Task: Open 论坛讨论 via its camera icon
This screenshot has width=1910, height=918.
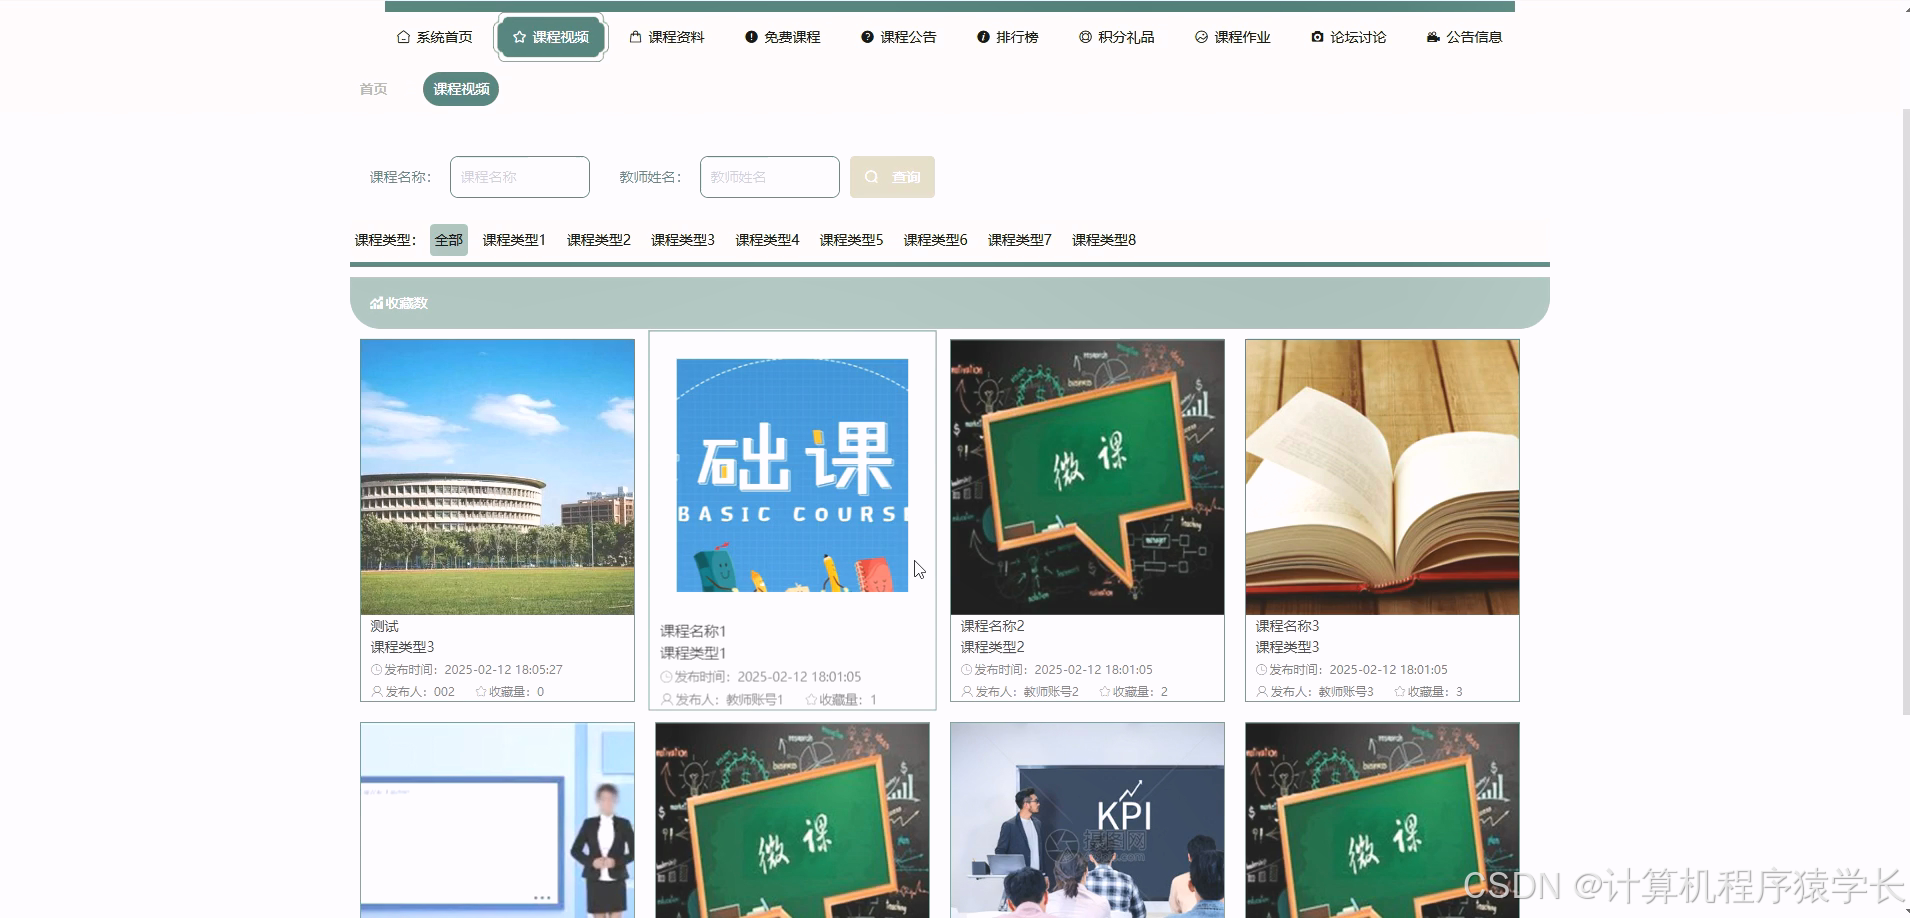Action: tap(1317, 36)
